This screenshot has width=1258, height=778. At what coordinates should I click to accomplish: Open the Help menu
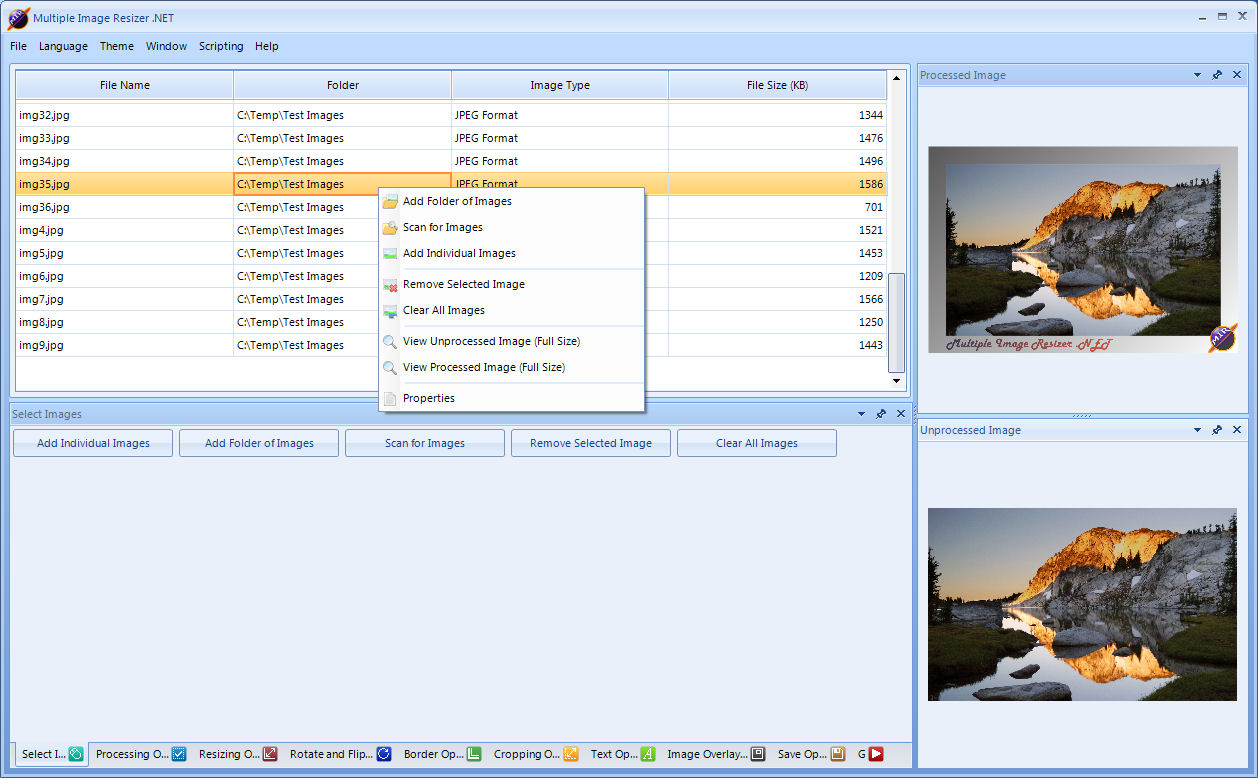pyautogui.click(x=267, y=46)
